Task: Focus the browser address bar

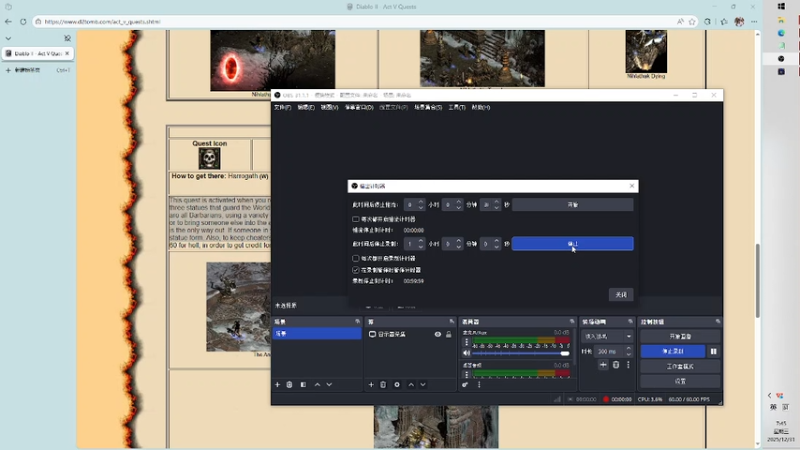Action: click(357, 21)
